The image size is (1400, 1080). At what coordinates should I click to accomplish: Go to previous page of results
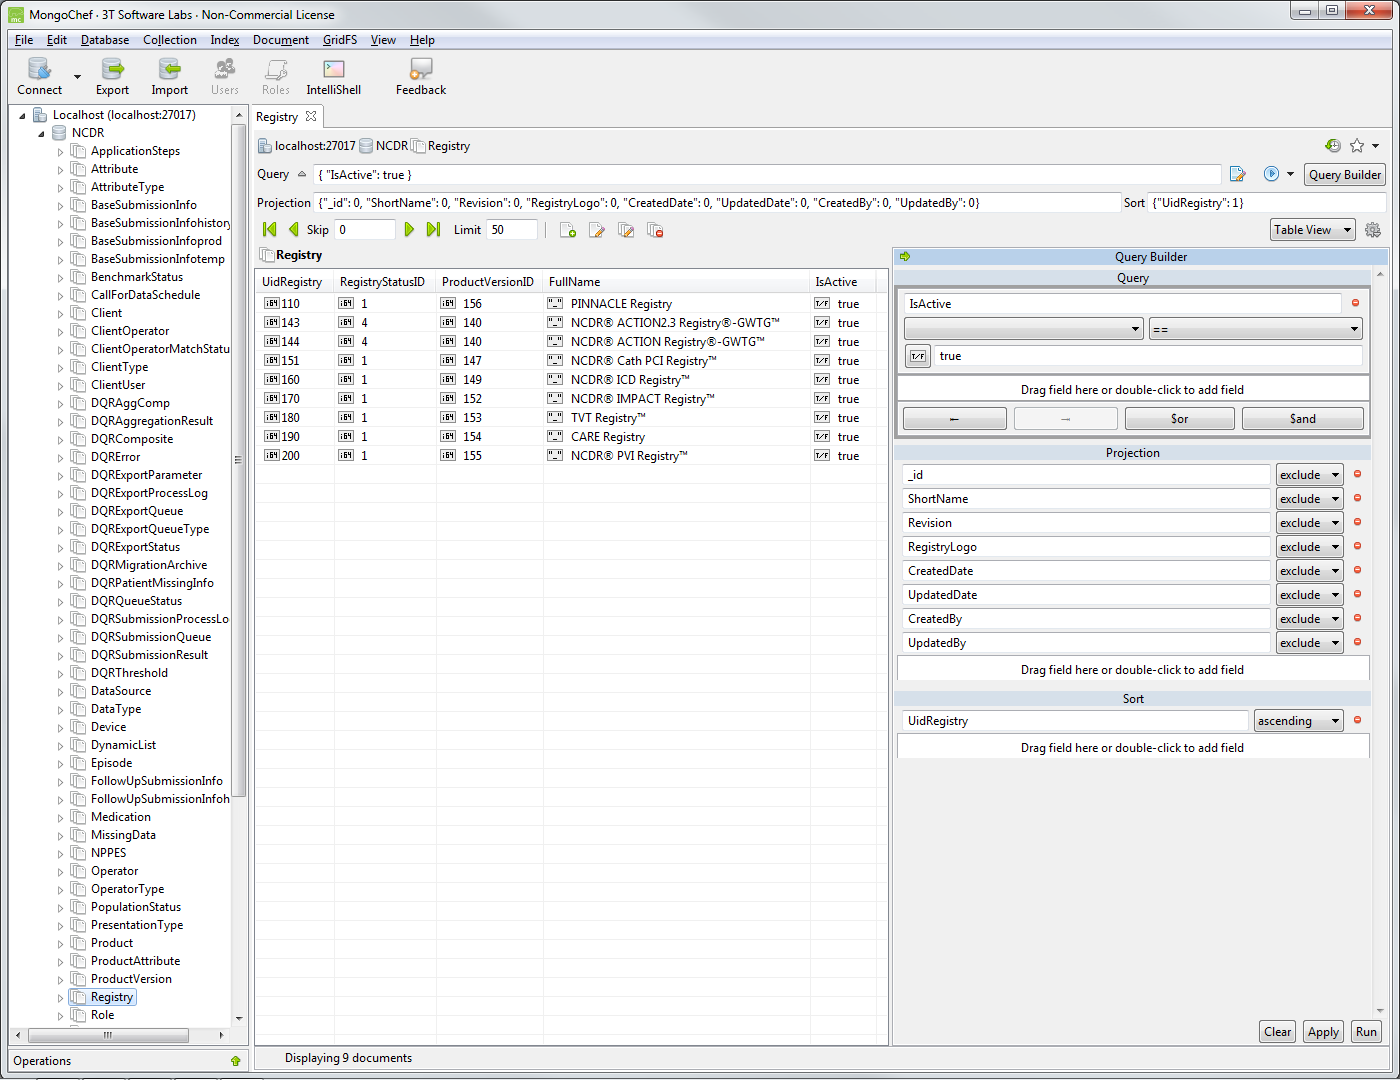click(293, 230)
